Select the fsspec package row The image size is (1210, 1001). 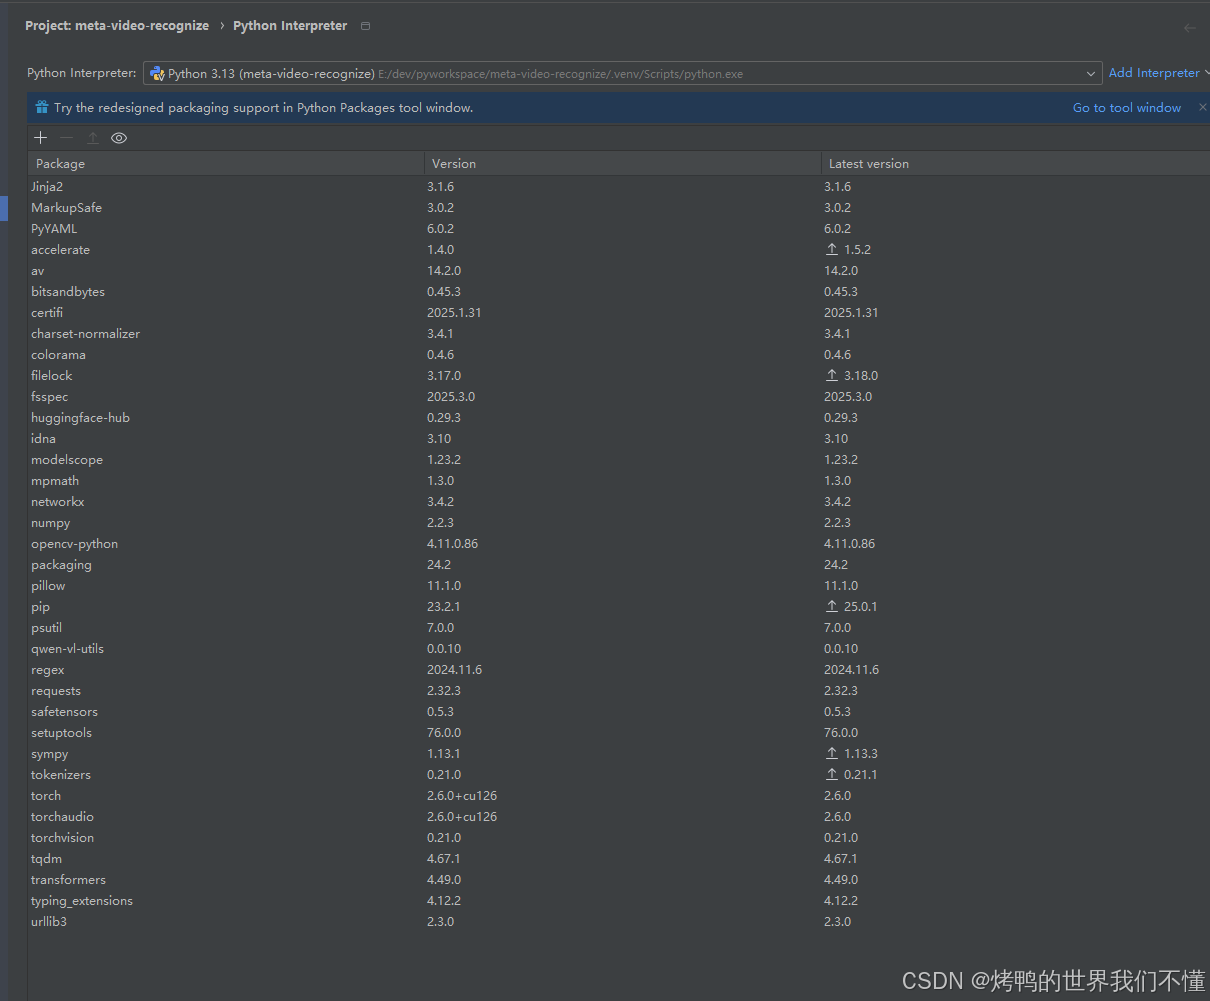(x=619, y=397)
